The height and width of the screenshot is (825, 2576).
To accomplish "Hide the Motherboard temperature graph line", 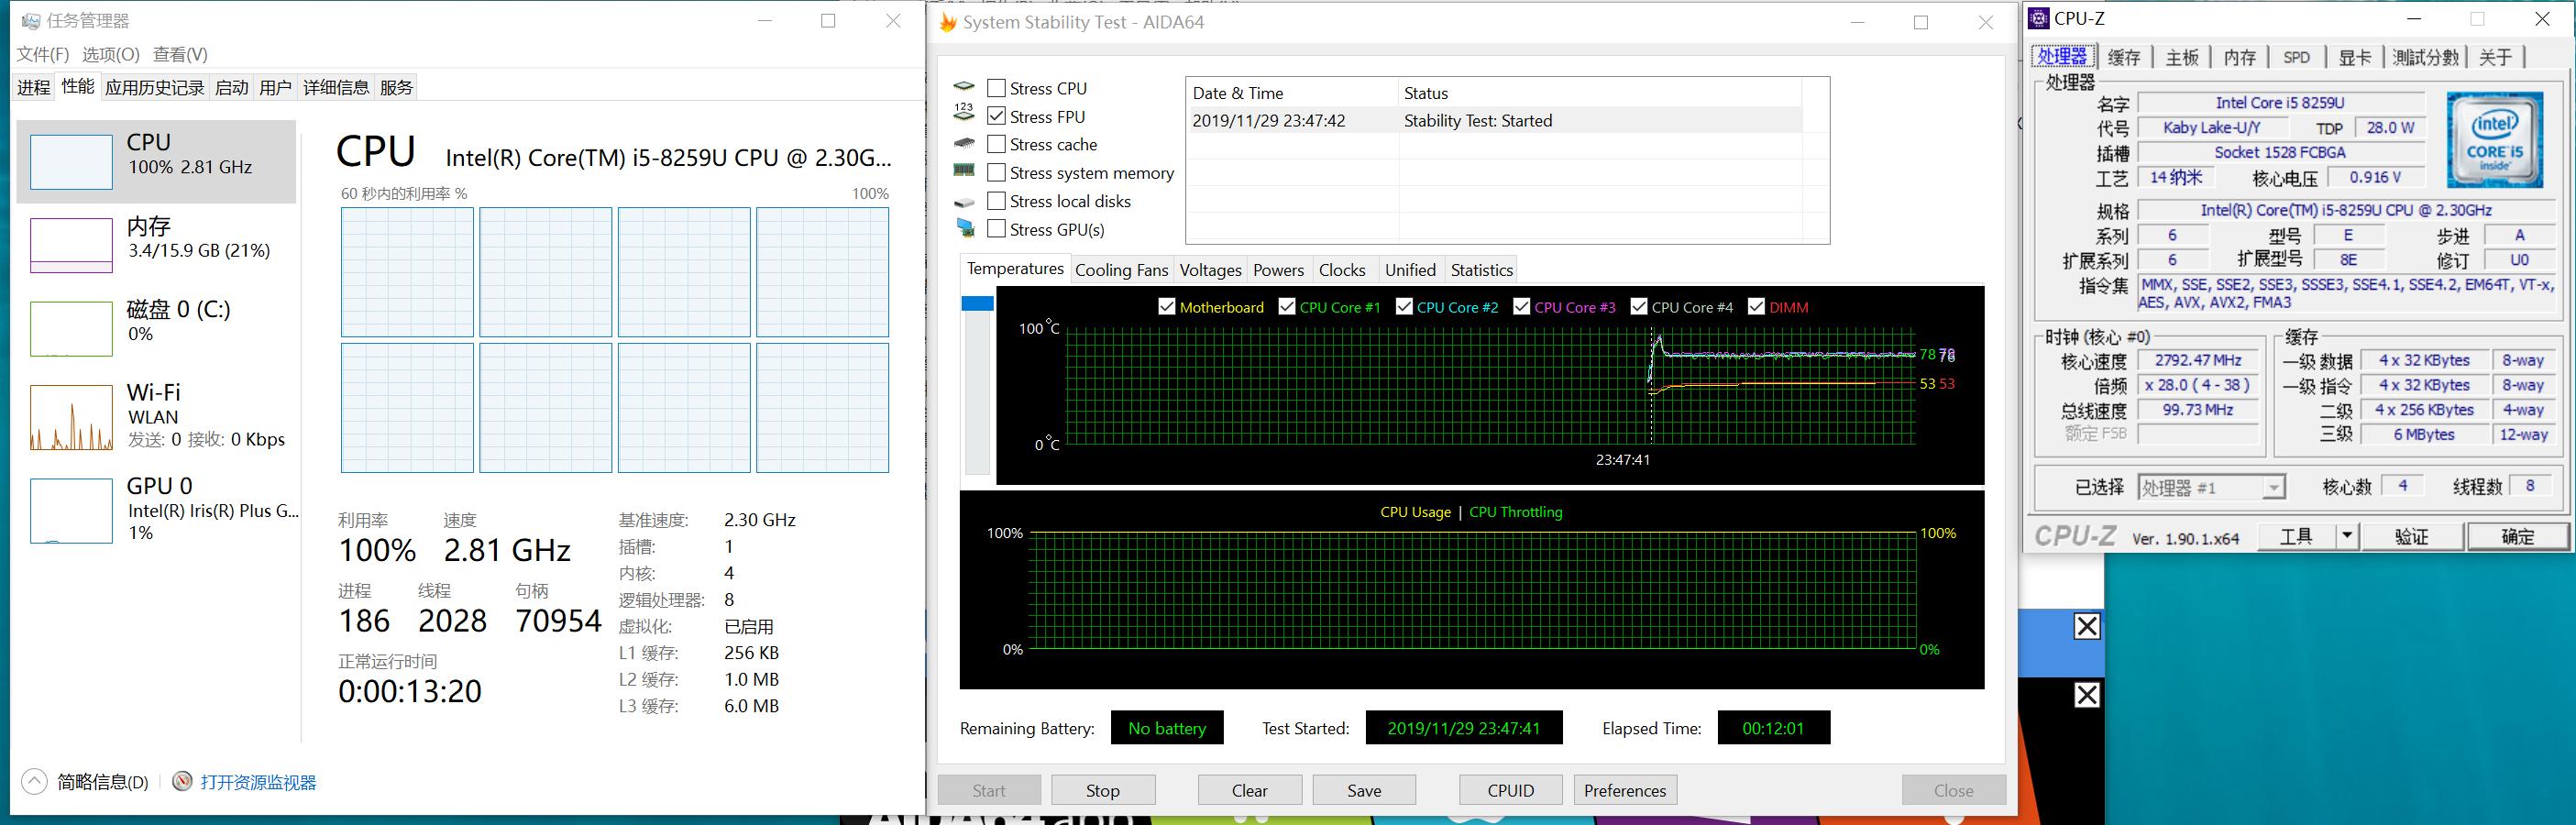I will click(1166, 307).
